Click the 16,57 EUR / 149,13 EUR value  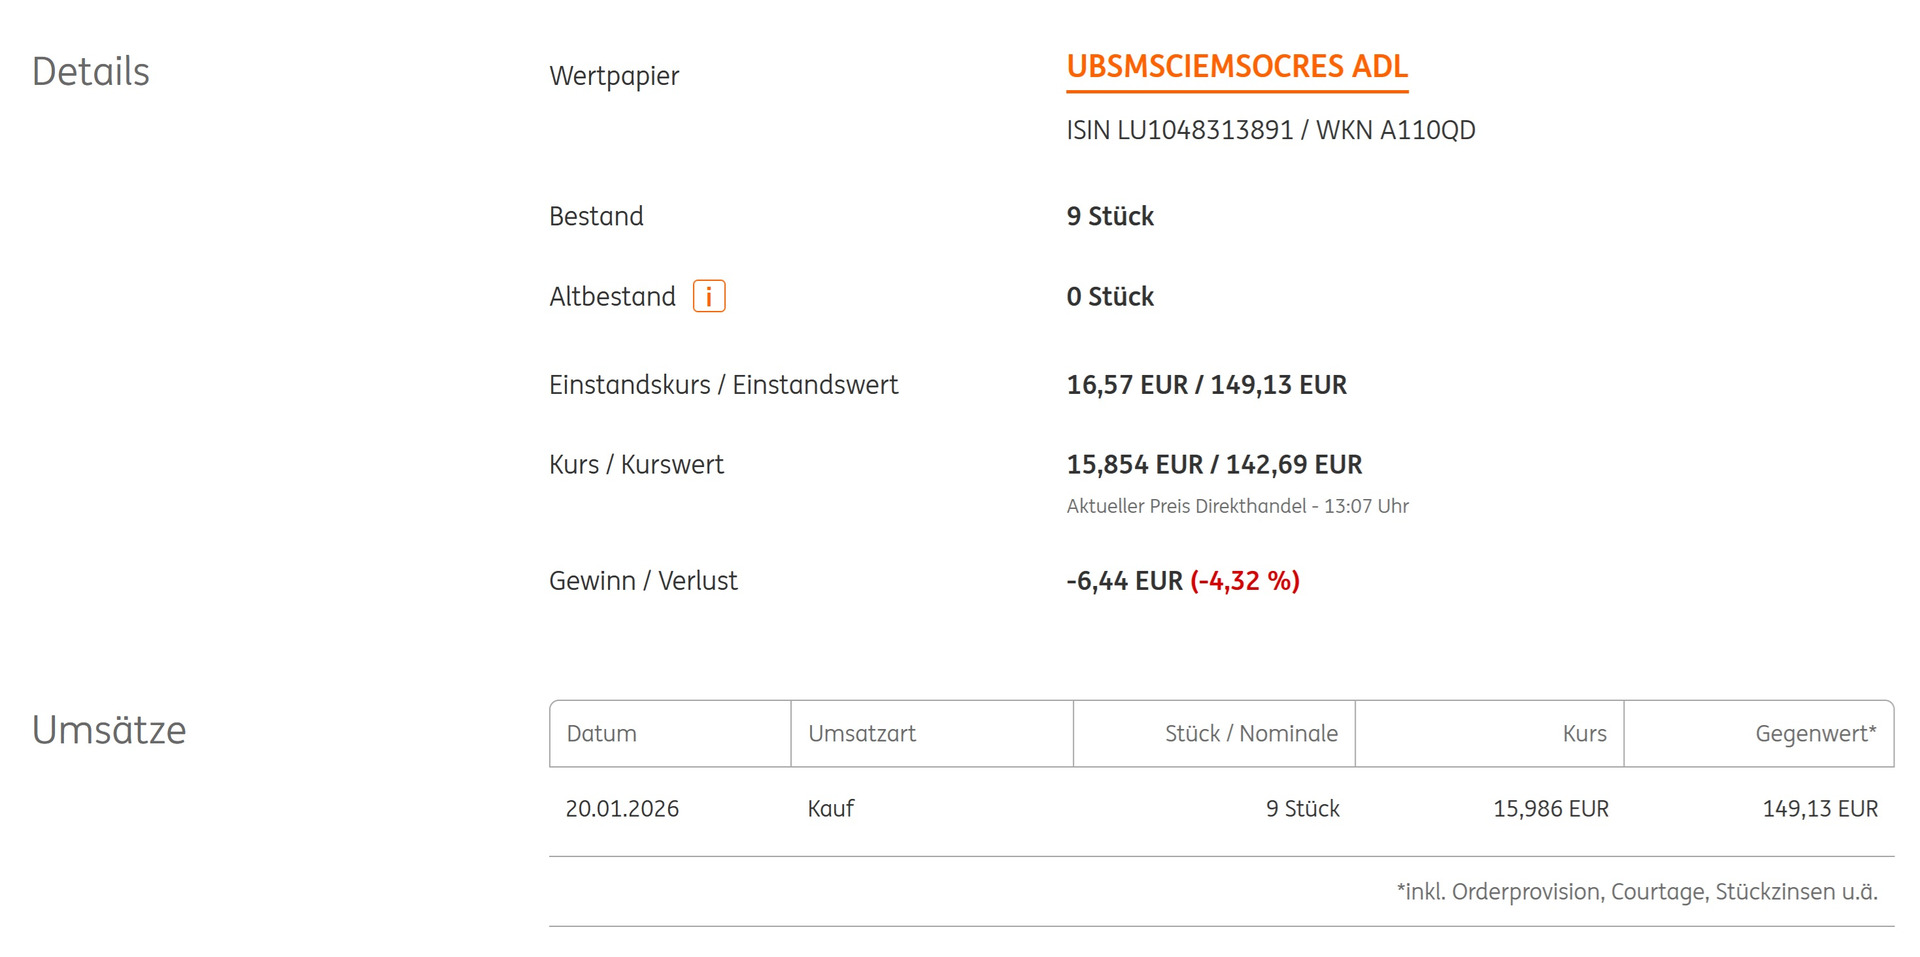pyautogui.click(x=1206, y=385)
